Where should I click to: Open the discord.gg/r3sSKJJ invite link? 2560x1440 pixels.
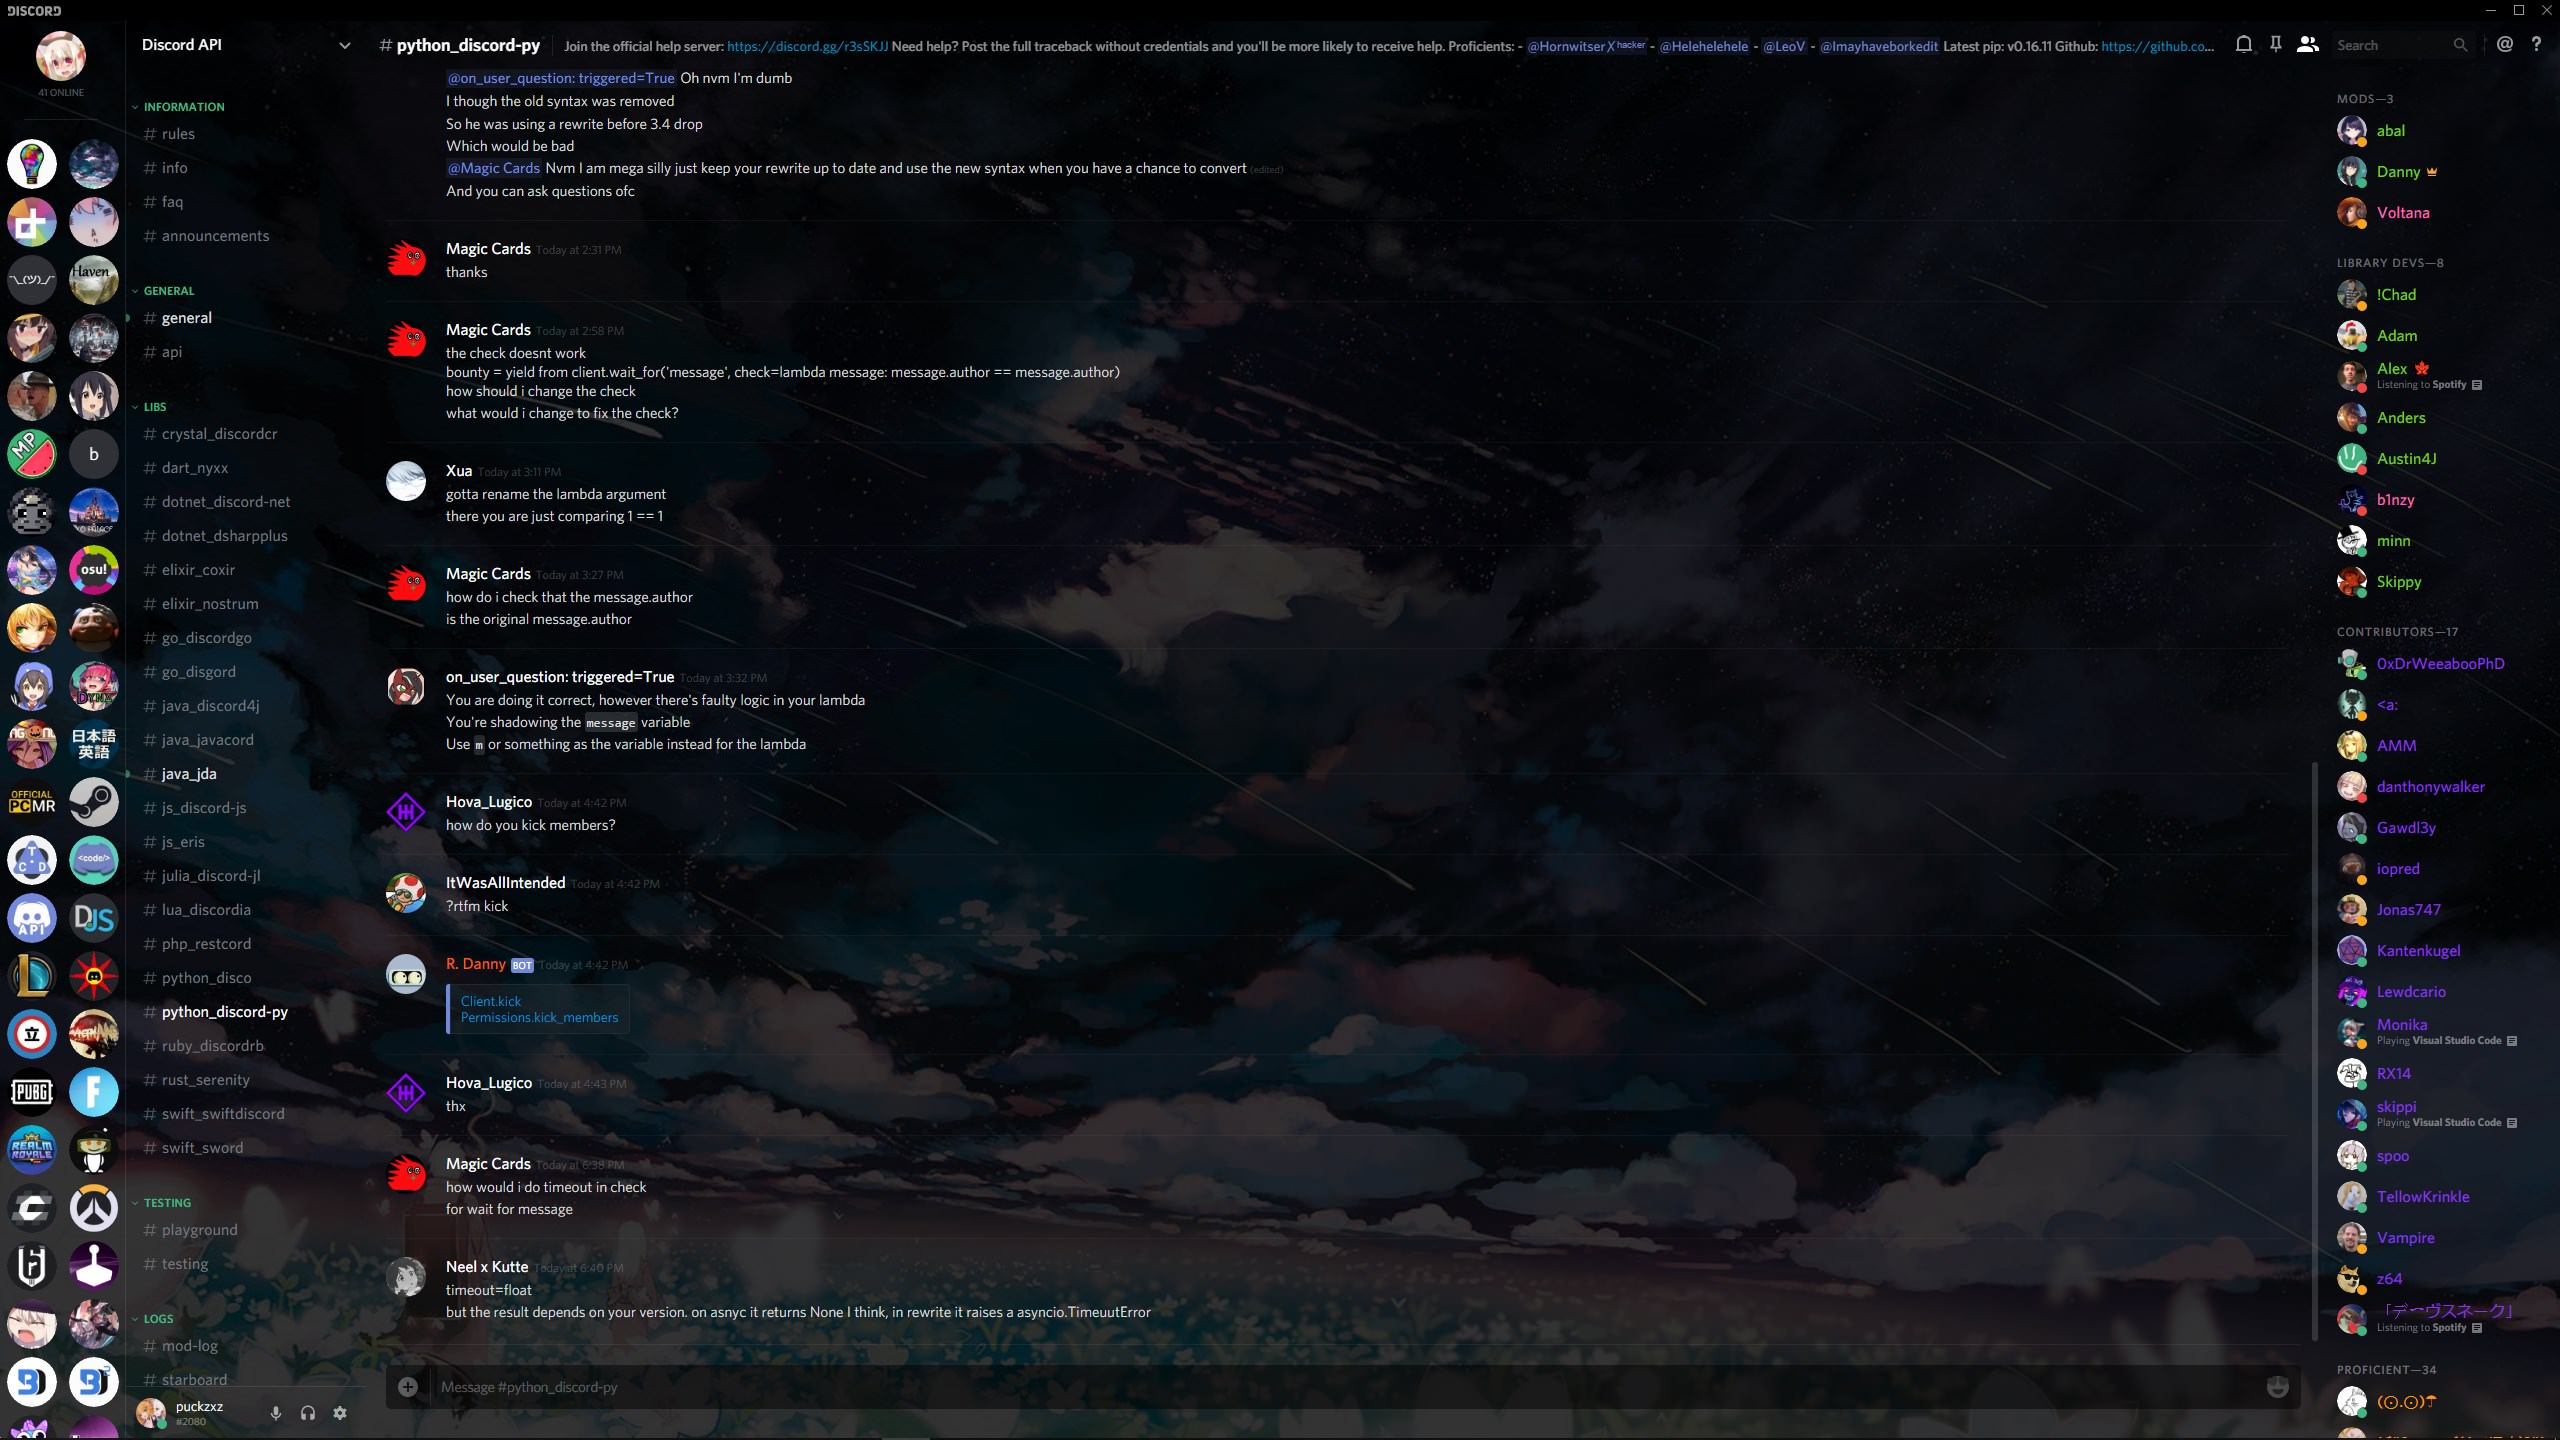[805, 46]
